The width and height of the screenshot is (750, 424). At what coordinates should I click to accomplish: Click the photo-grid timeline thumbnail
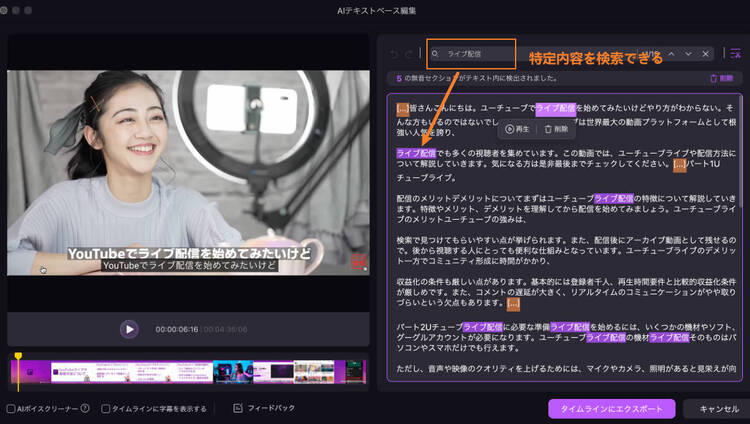pos(314,372)
